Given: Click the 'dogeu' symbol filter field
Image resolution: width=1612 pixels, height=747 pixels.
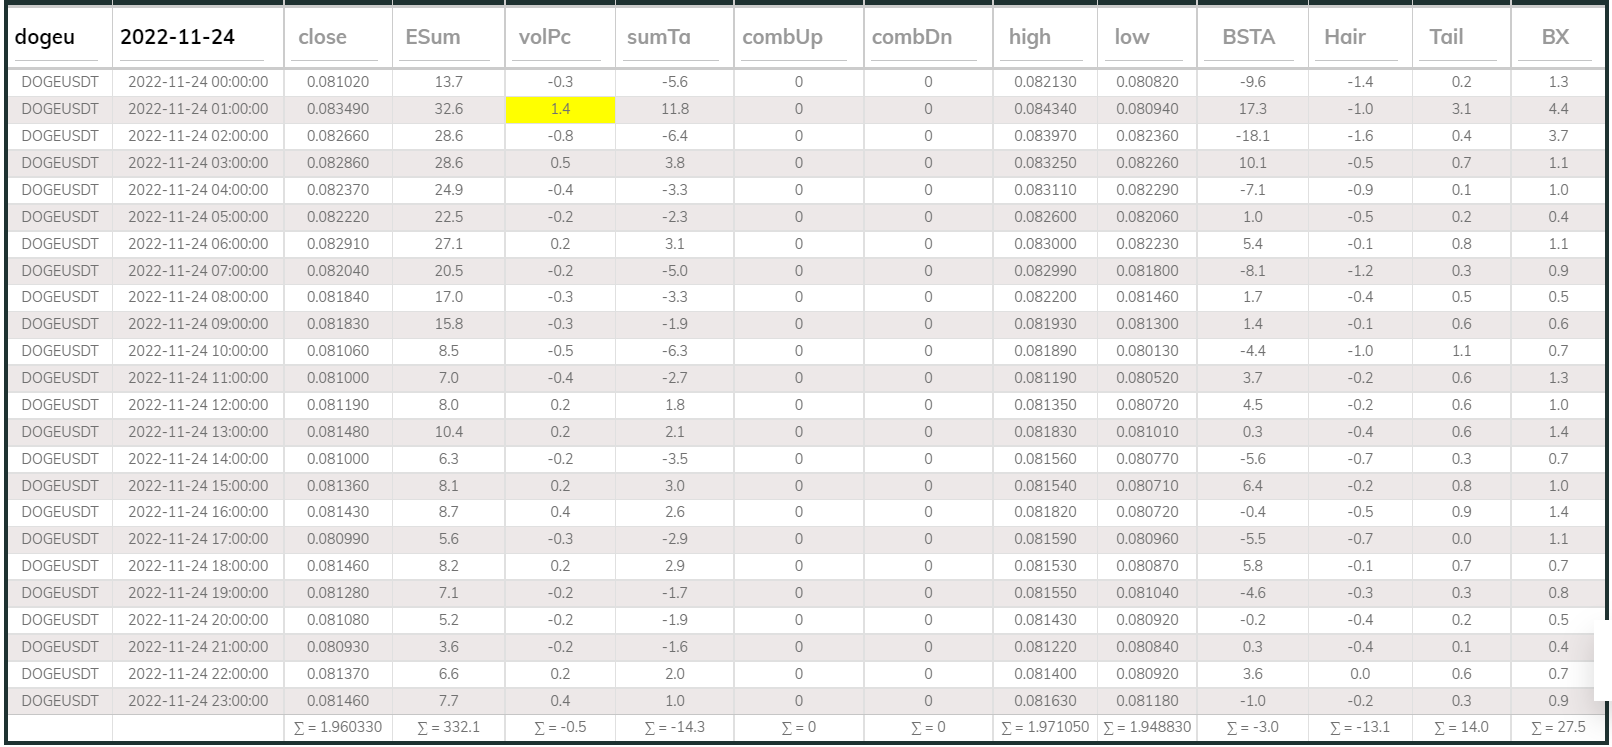Looking at the screenshot, I should 59,37.
